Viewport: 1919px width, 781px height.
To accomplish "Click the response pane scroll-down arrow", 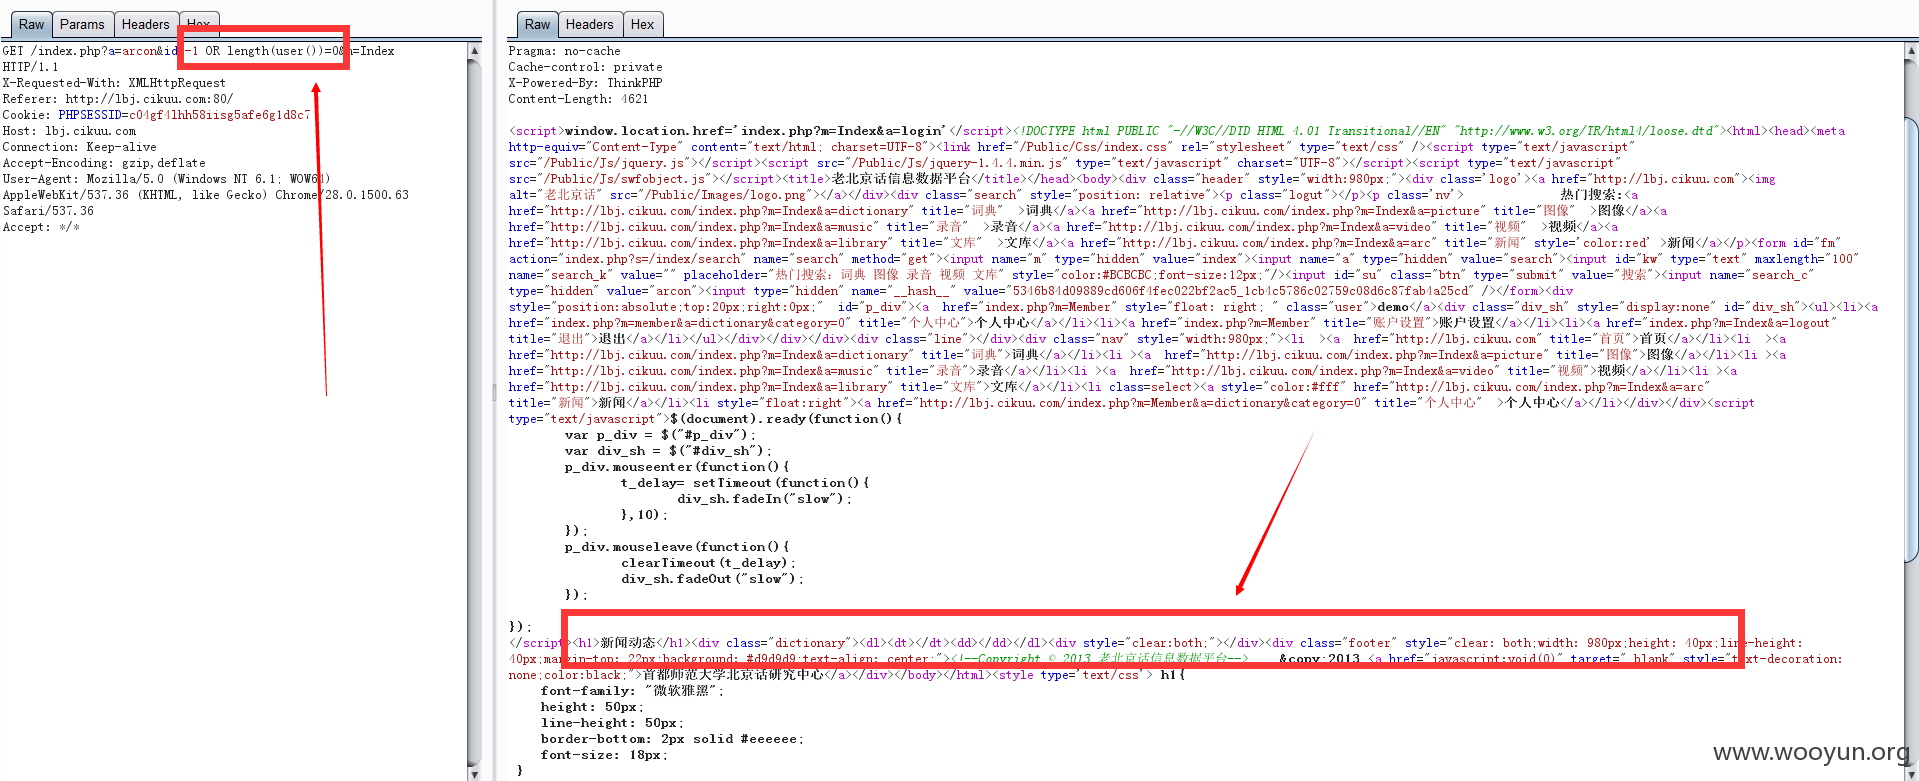I will click(1912, 773).
